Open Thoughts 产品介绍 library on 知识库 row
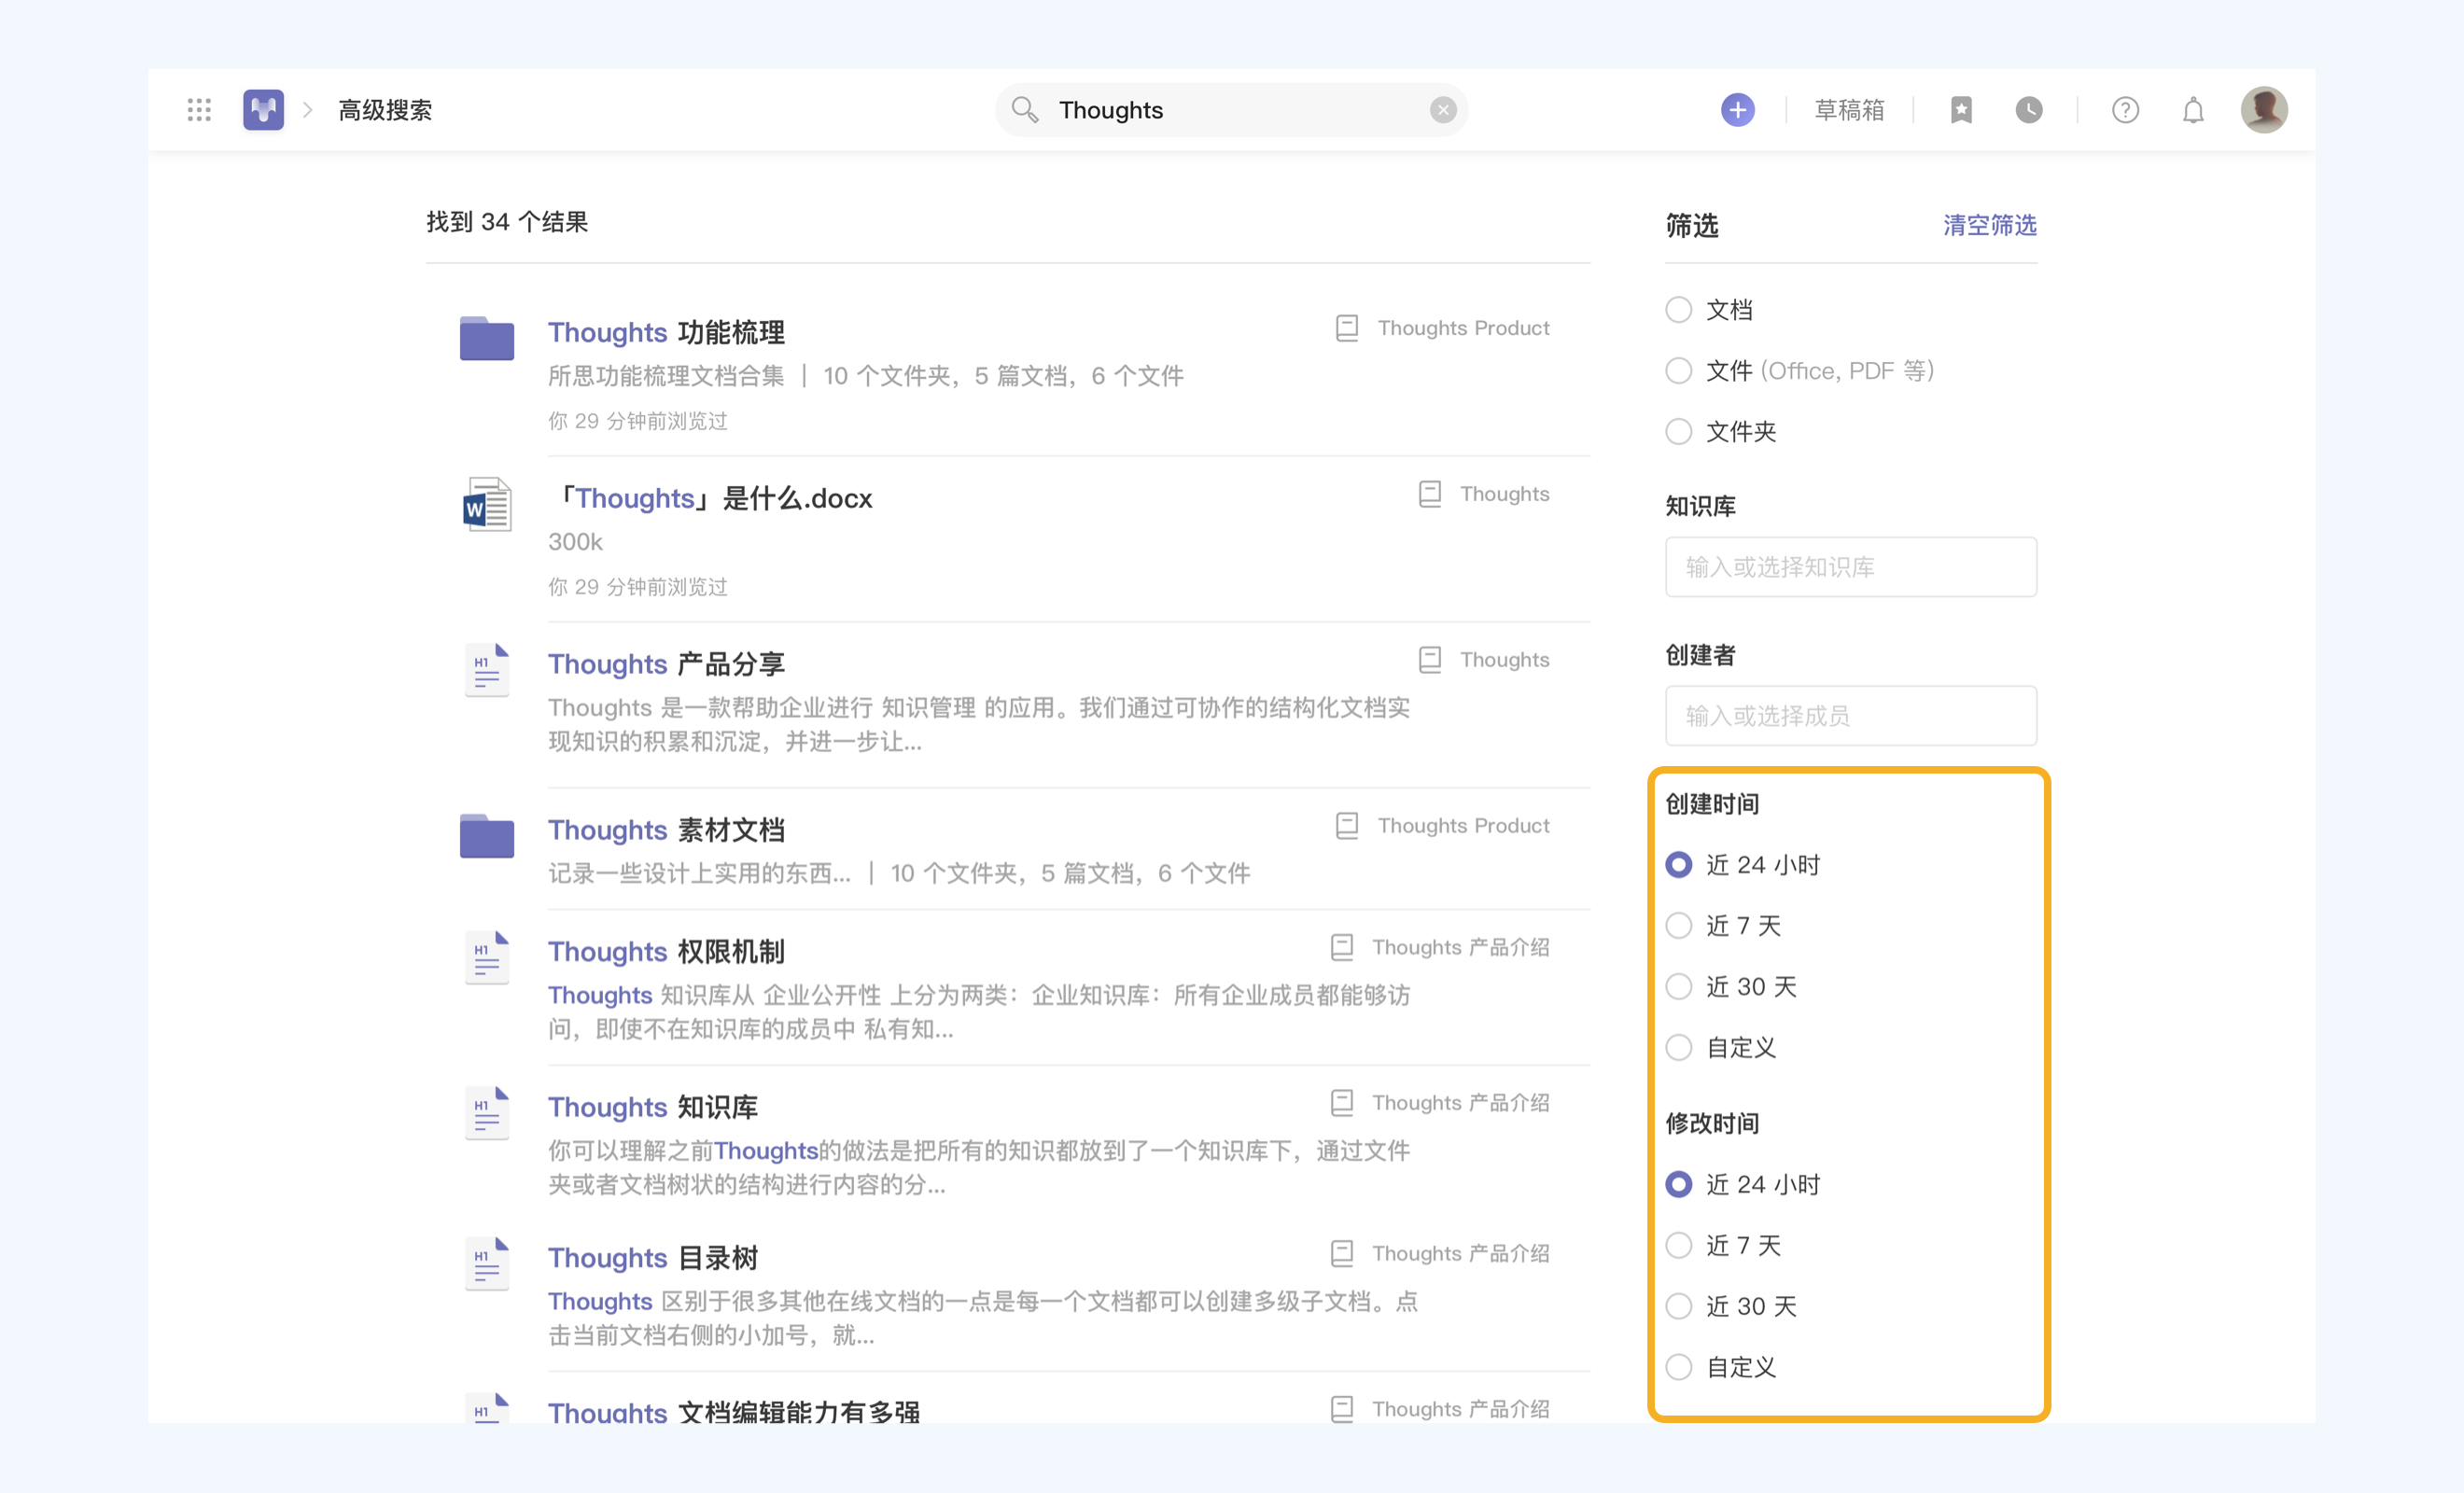Image resolution: width=2464 pixels, height=1493 pixels. (1440, 1103)
